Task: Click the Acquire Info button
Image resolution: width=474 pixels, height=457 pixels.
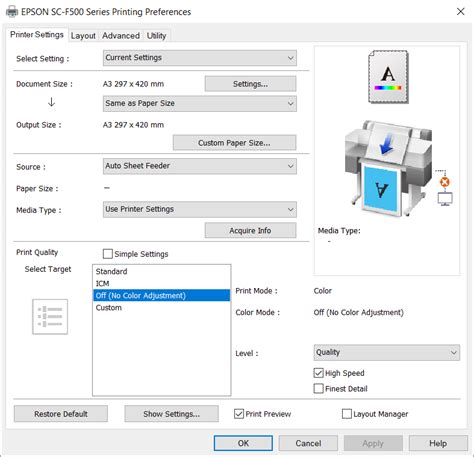Action: [x=250, y=230]
